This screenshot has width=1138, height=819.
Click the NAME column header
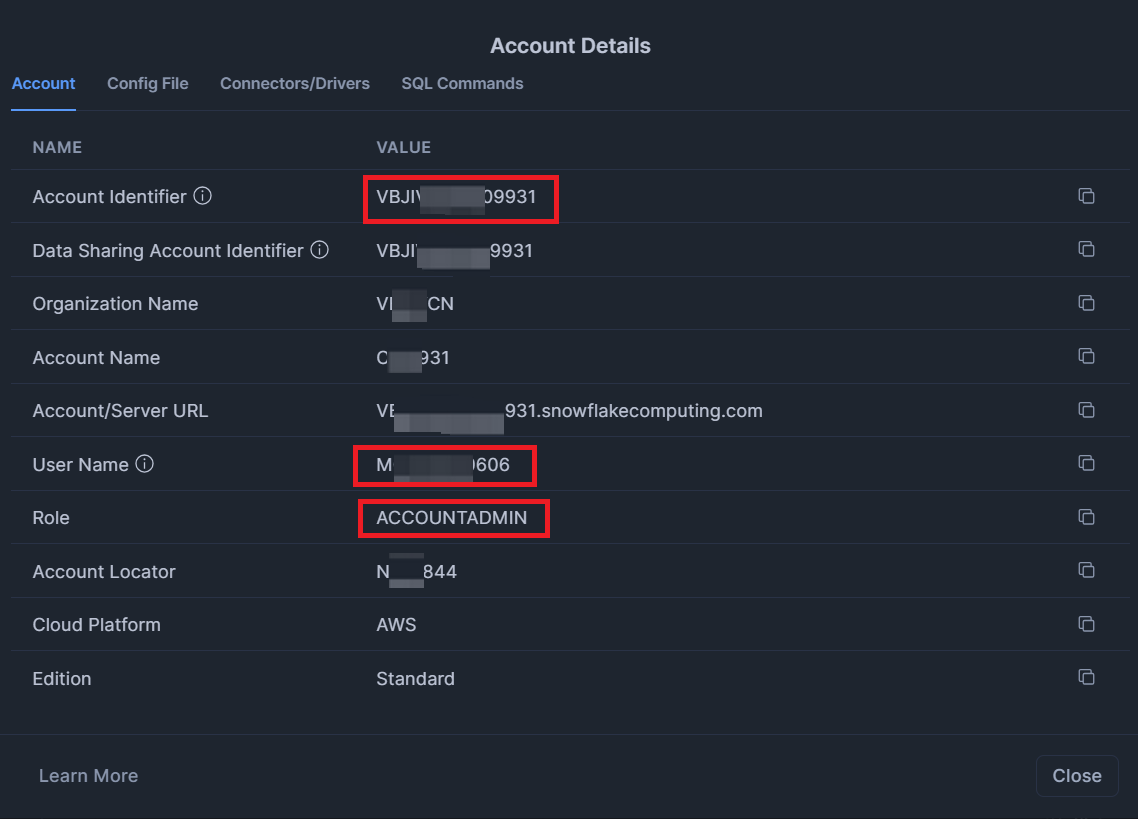57,147
